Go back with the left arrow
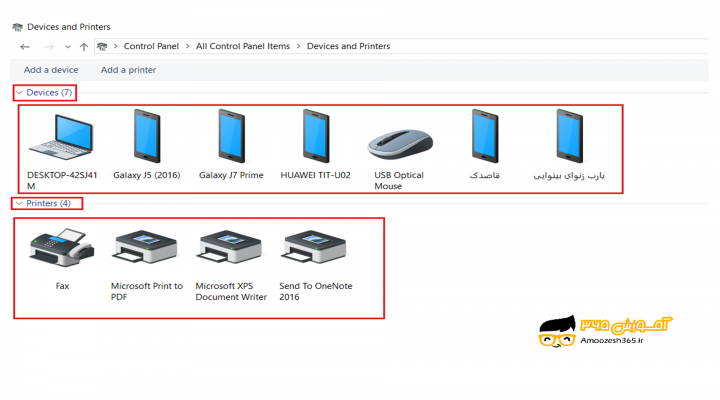Viewport: 720px width, 400px height. (25, 46)
